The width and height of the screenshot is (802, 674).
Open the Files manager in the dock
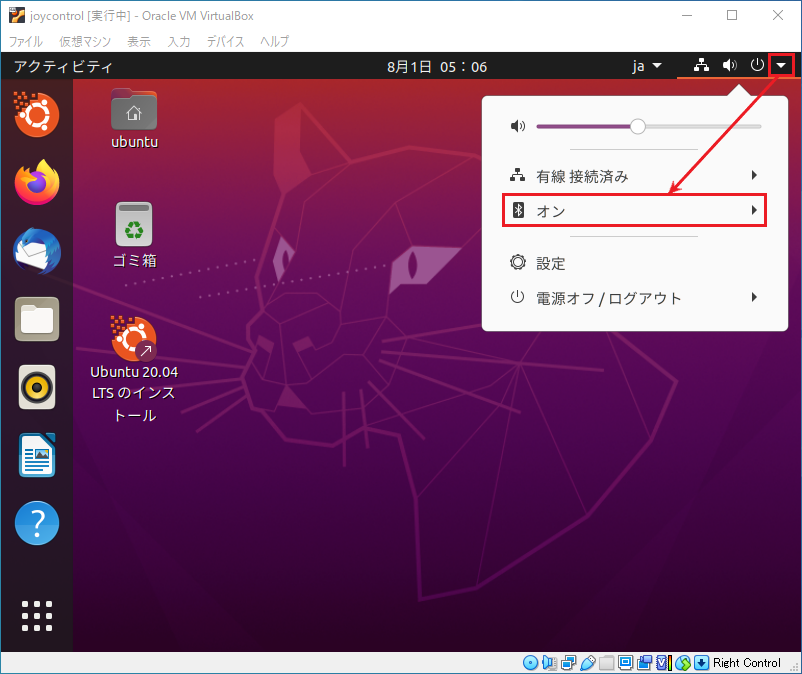click(37, 319)
